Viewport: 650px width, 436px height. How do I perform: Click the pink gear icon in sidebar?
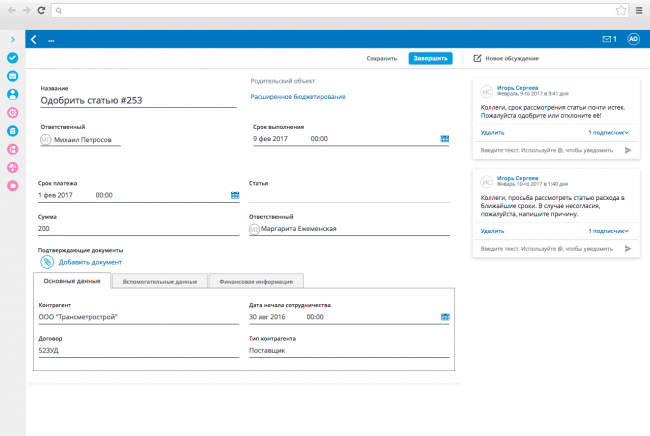click(x=13, y=113)
